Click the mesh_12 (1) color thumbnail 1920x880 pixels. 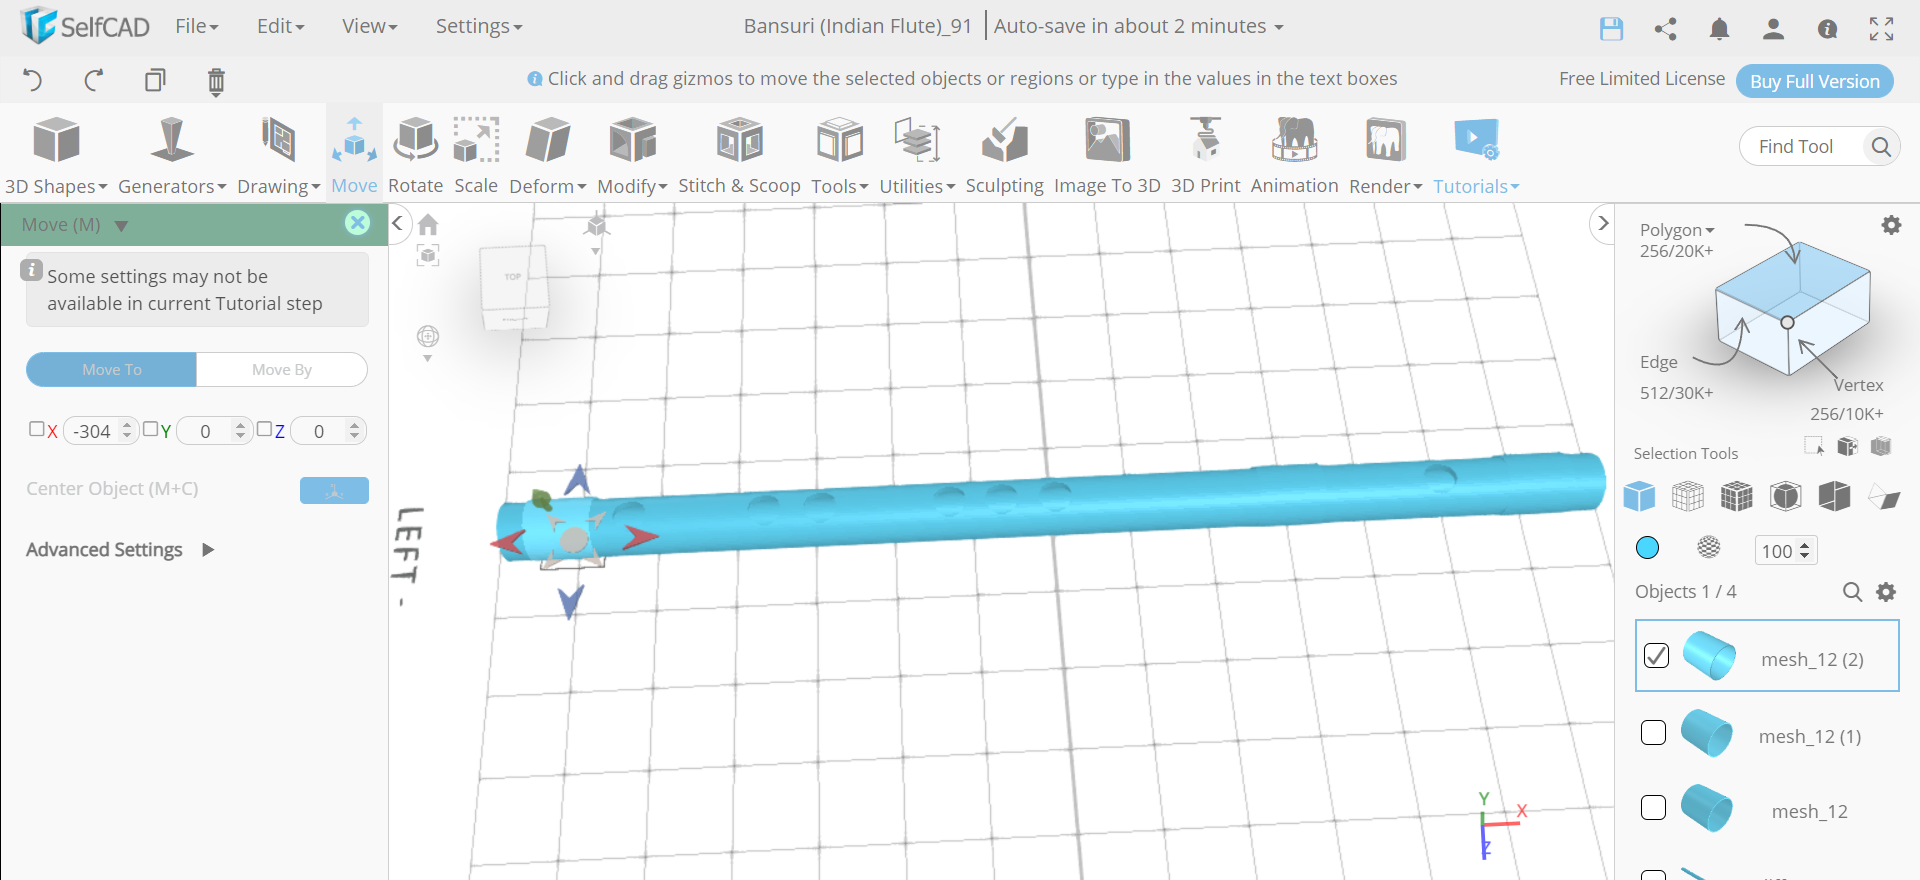[x=1706, y=733]
